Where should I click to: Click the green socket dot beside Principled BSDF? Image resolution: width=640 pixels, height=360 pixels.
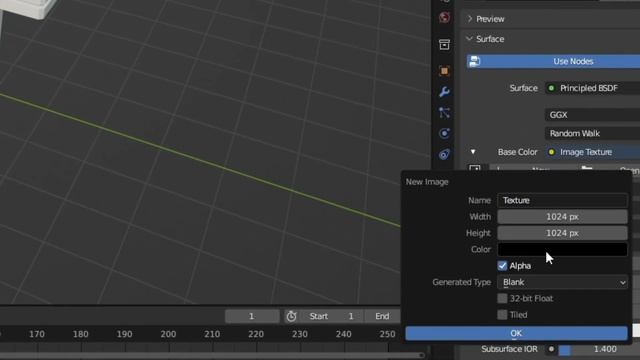point(551,88)
